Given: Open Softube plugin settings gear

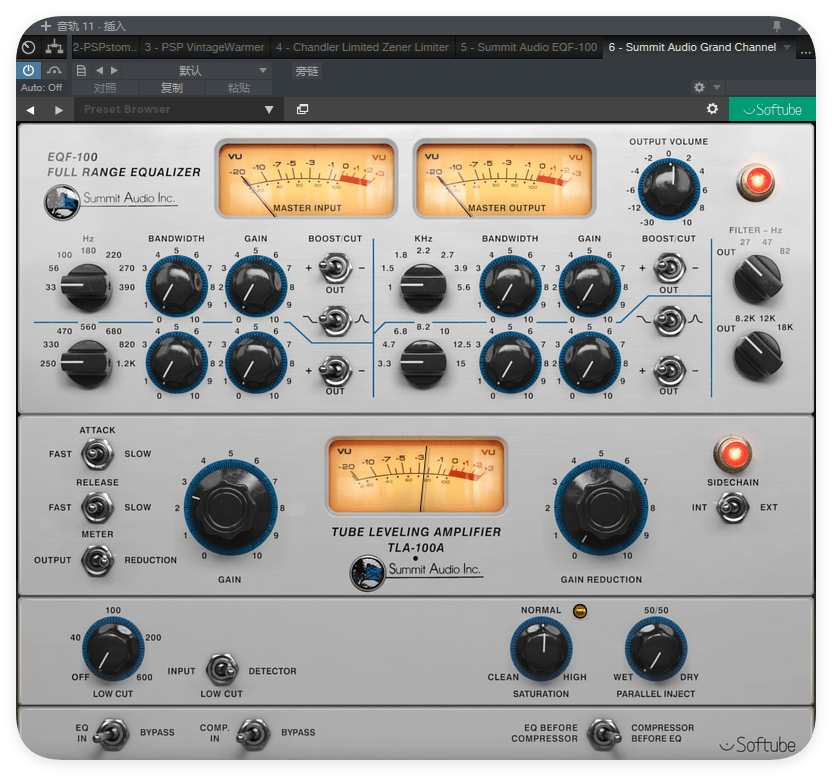Looking at the screenshot, I should [712, 109].
